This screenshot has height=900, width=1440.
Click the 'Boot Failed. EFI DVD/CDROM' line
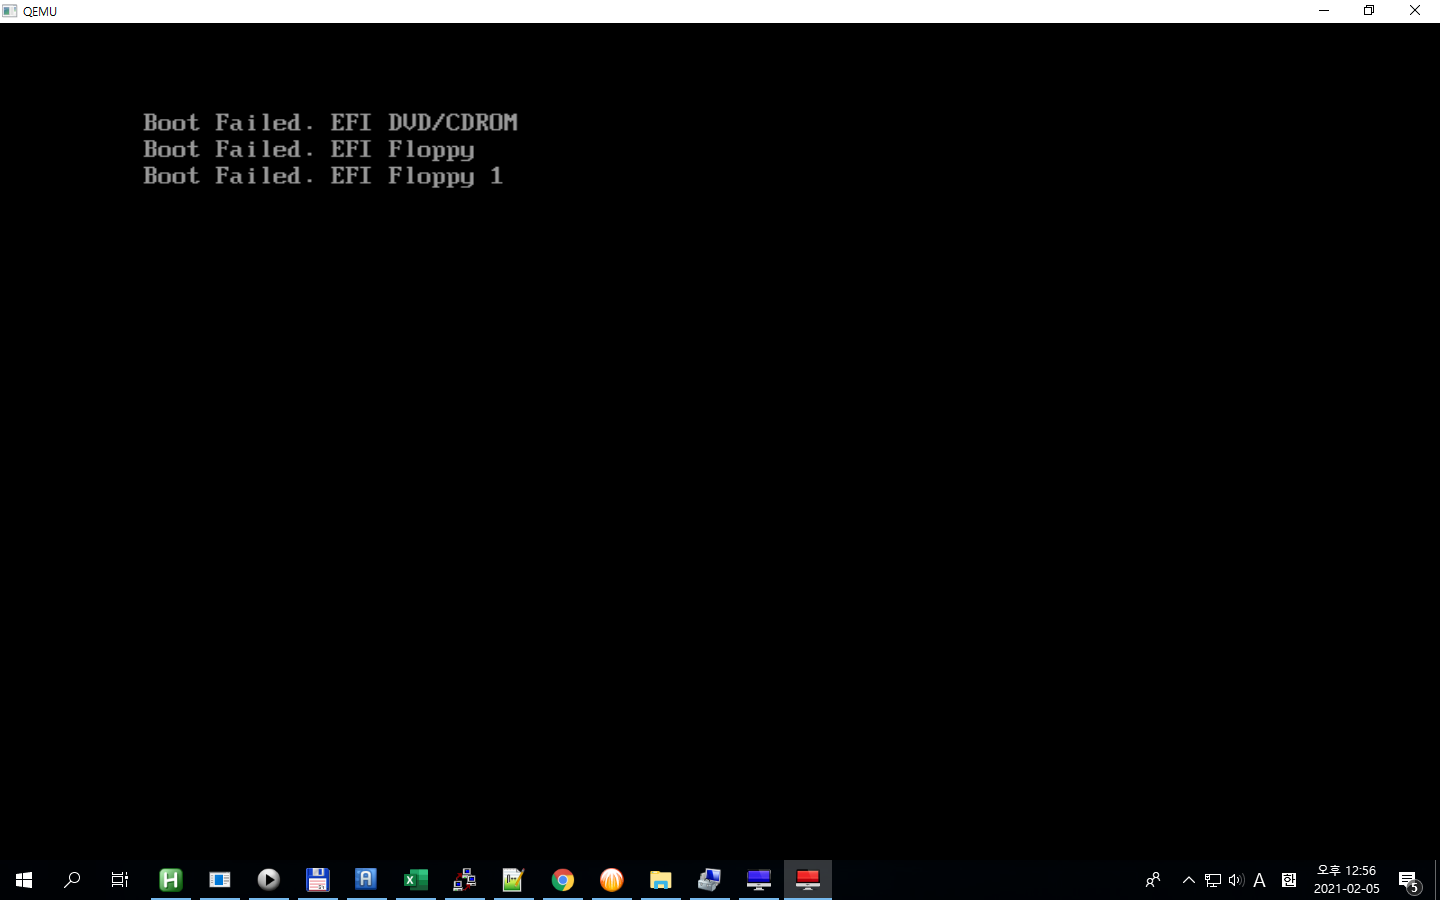[331, 122]
